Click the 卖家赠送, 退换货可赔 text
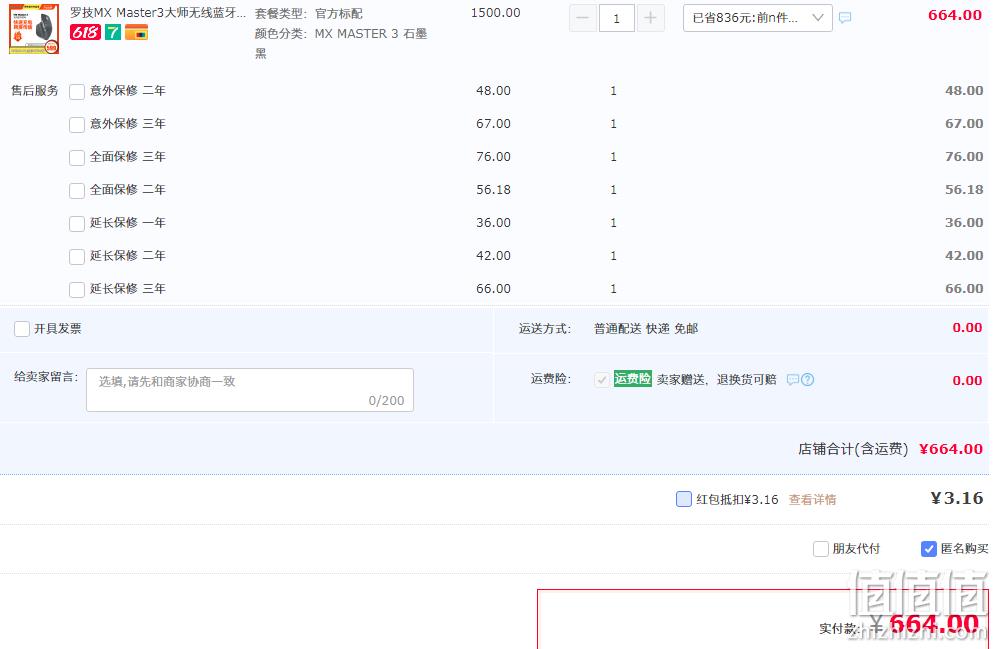This screenshot has height=649, width=997. click(x=717, y=379)
